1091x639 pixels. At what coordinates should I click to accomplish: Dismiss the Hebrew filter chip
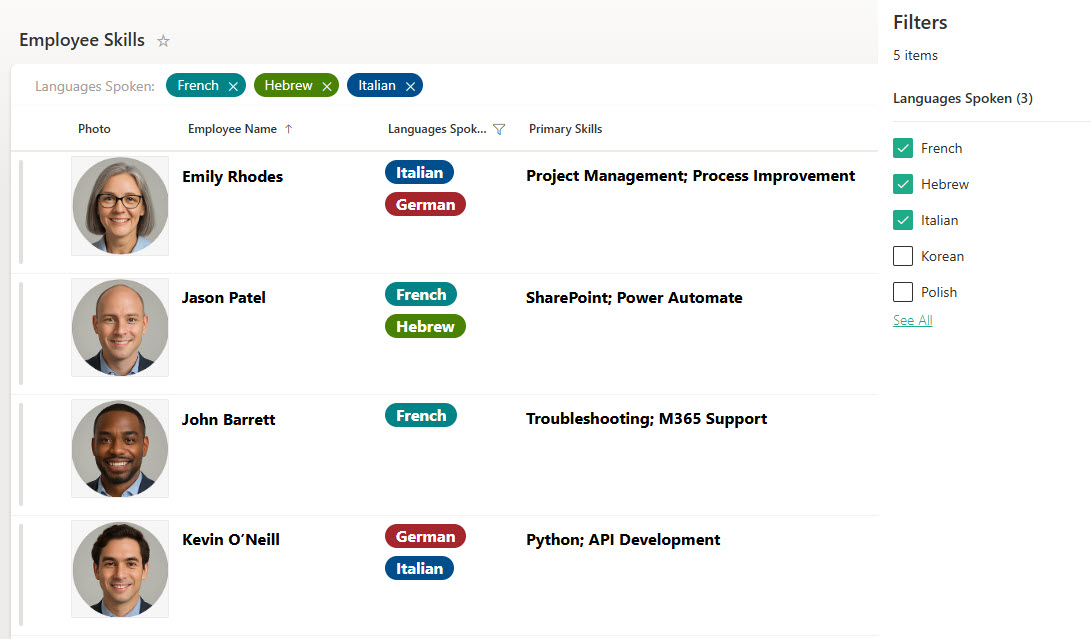click(x=327, y=85)
